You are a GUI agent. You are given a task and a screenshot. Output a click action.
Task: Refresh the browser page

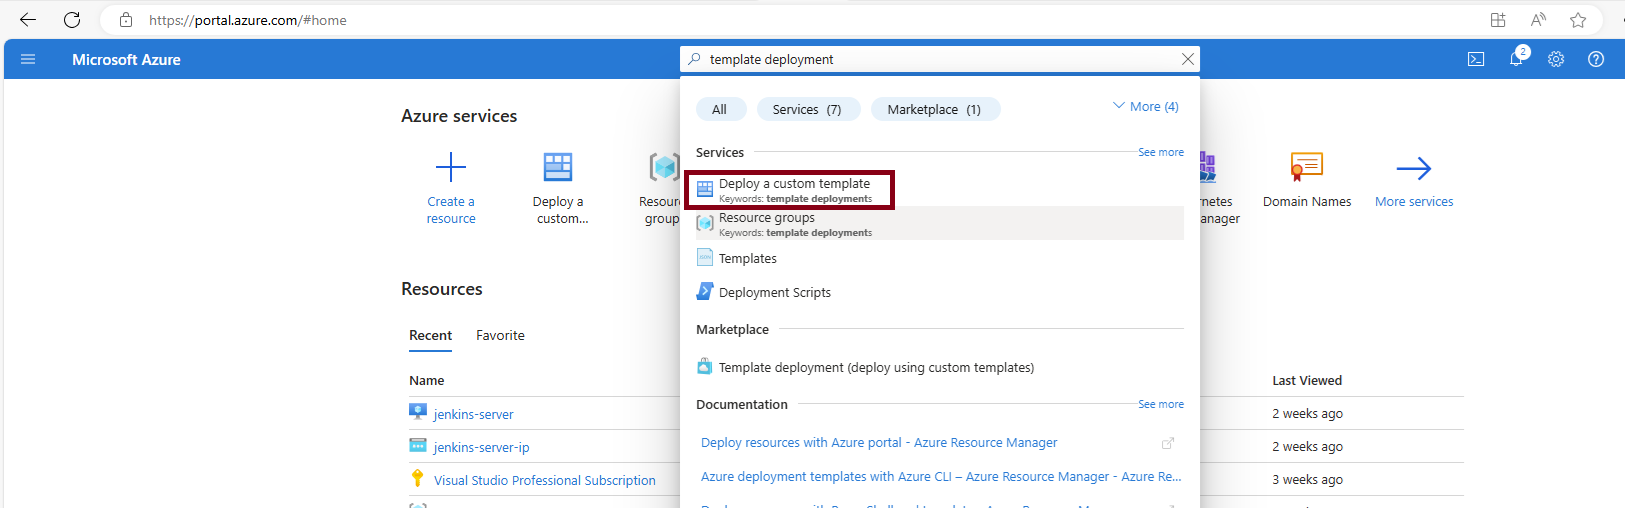click(x=72, y=20)
